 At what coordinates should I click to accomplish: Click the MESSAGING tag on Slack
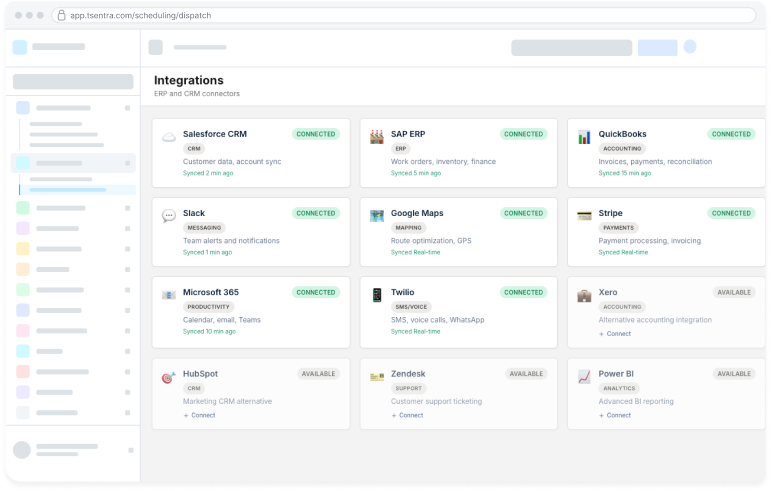204,228
